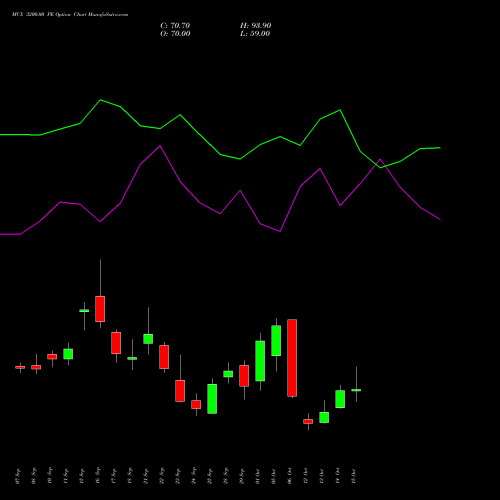The width and height of the screenshot is (500, 500).
Task: Click the chart title text at top left
Action: tap(70, 15)
